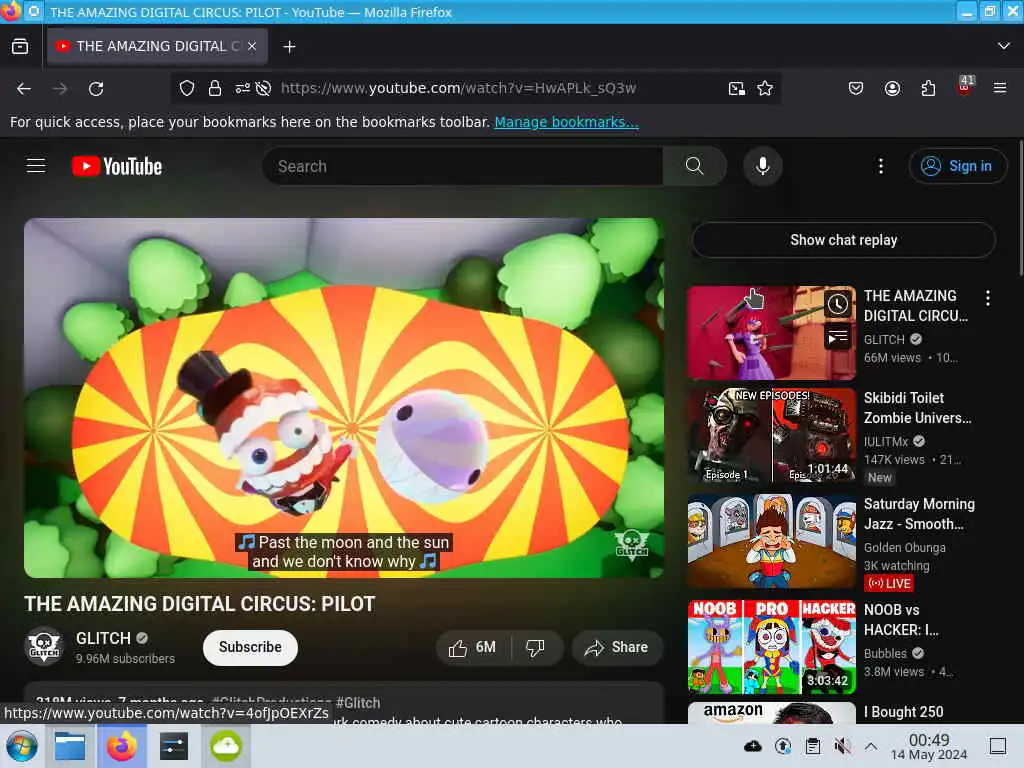This screenshot has width=1024, height=768.
Task: Click the Golden Obunga channel name
Action: [x=904, y=547]
